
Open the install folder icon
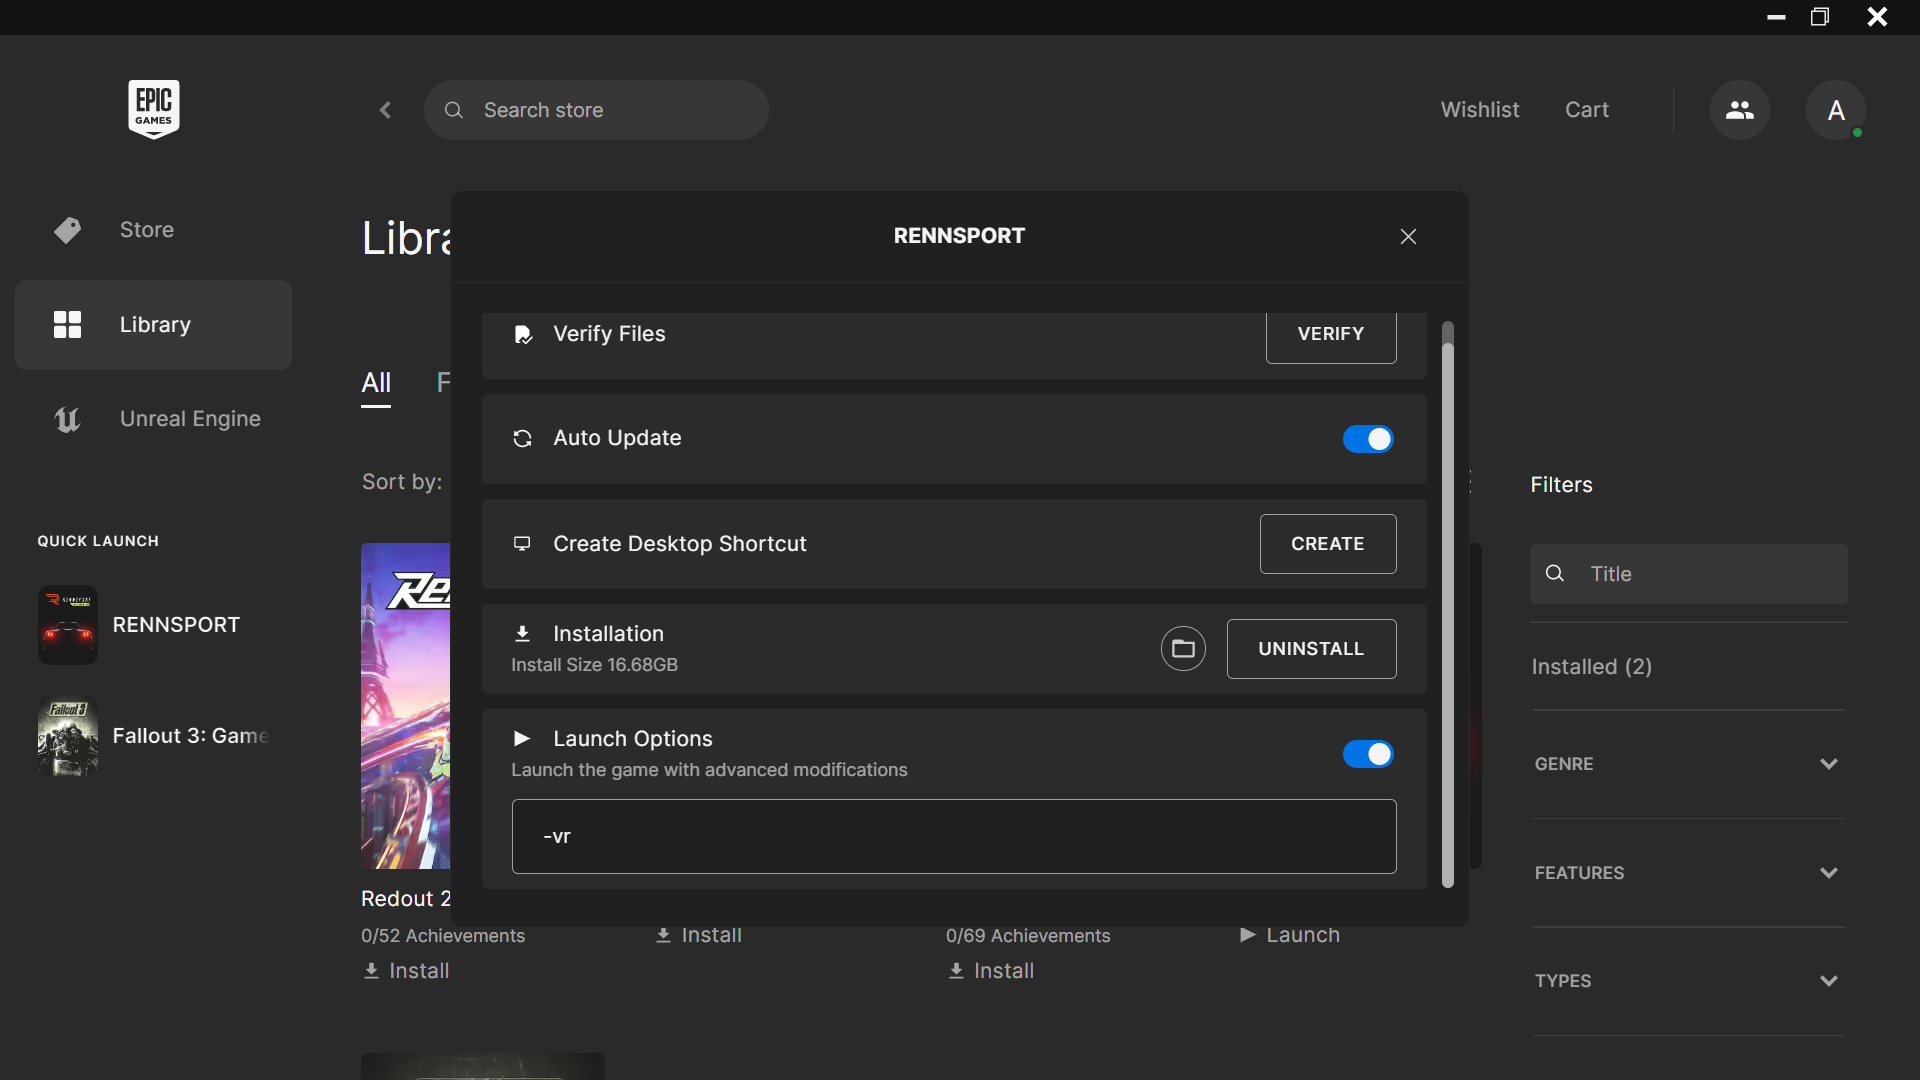coord(1183,649)
